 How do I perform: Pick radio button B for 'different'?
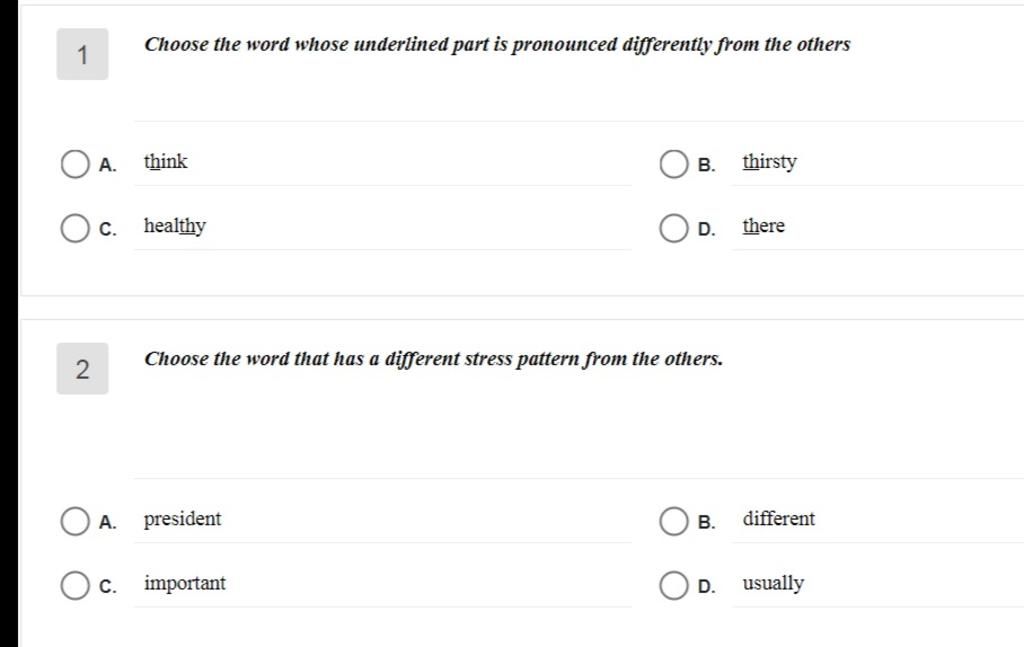coord(673,521)
